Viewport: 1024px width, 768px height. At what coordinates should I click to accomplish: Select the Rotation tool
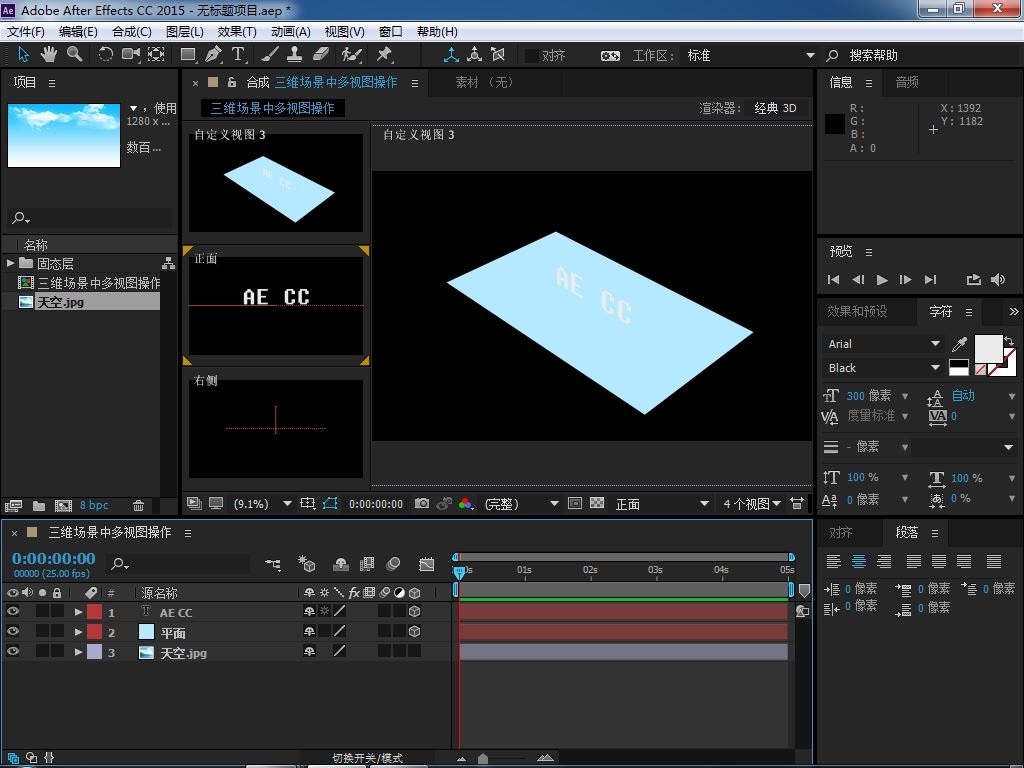coord(105,55)
